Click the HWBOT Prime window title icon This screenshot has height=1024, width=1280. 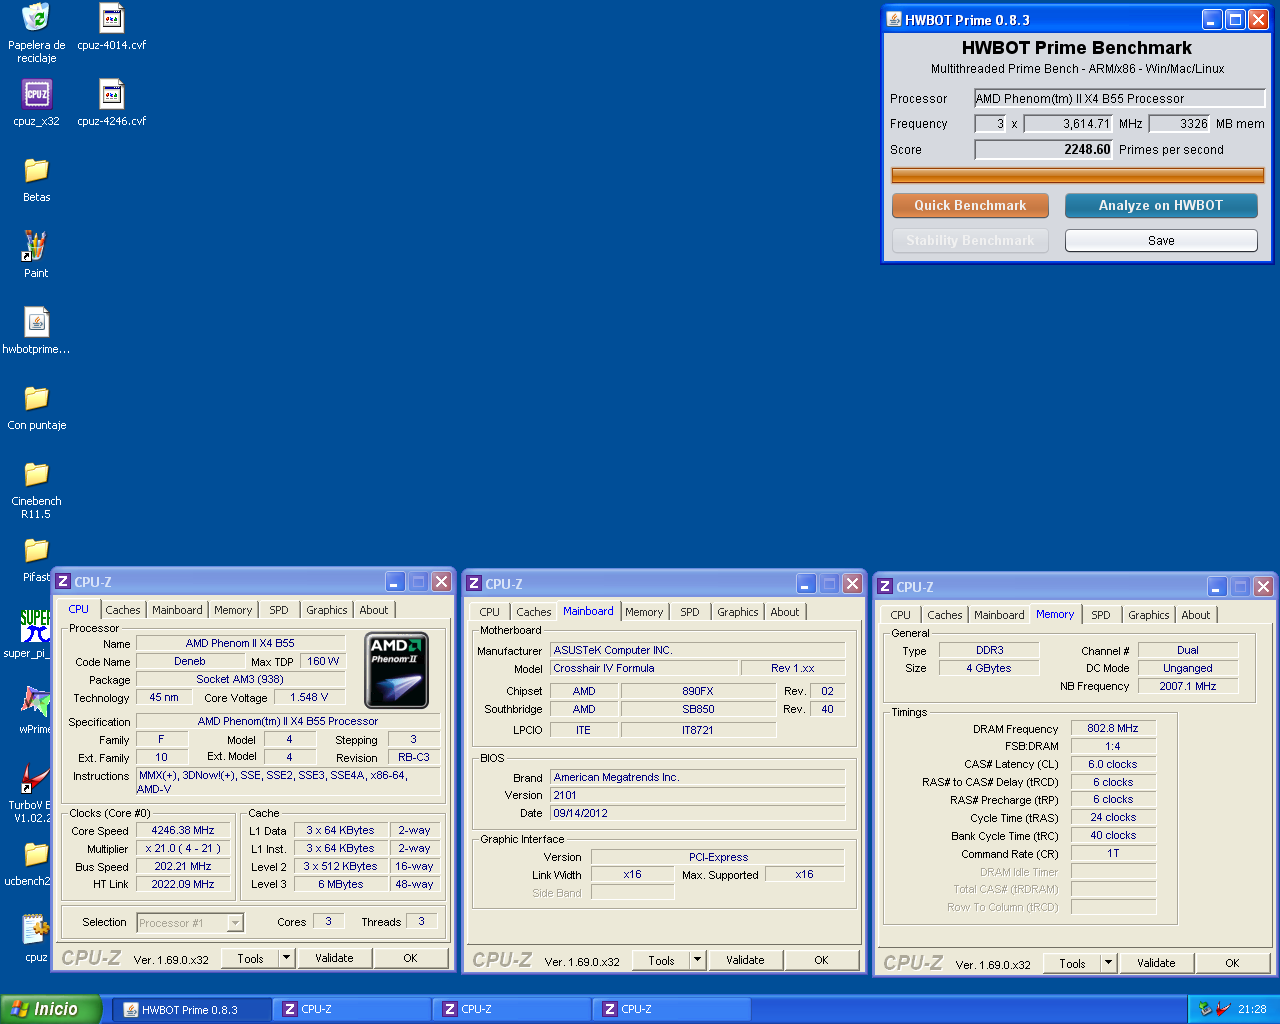click(894, 19)
